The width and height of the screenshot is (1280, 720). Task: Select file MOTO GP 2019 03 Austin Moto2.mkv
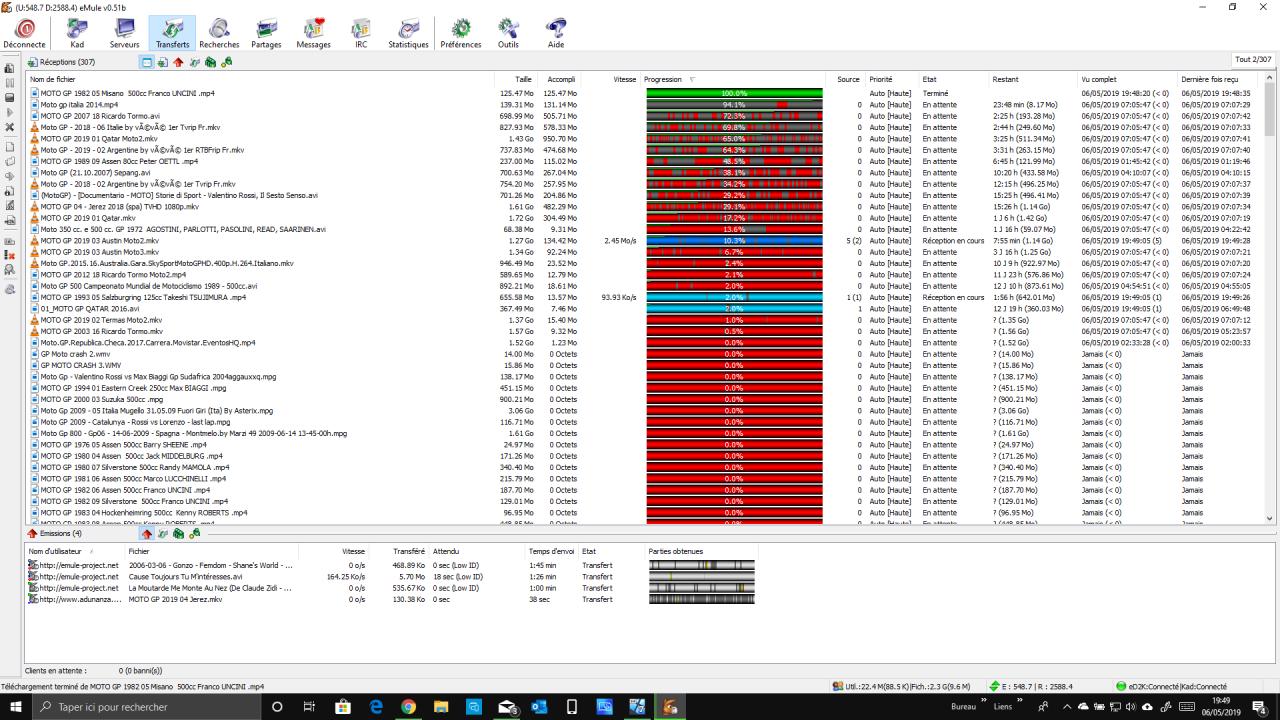point(100,240)
